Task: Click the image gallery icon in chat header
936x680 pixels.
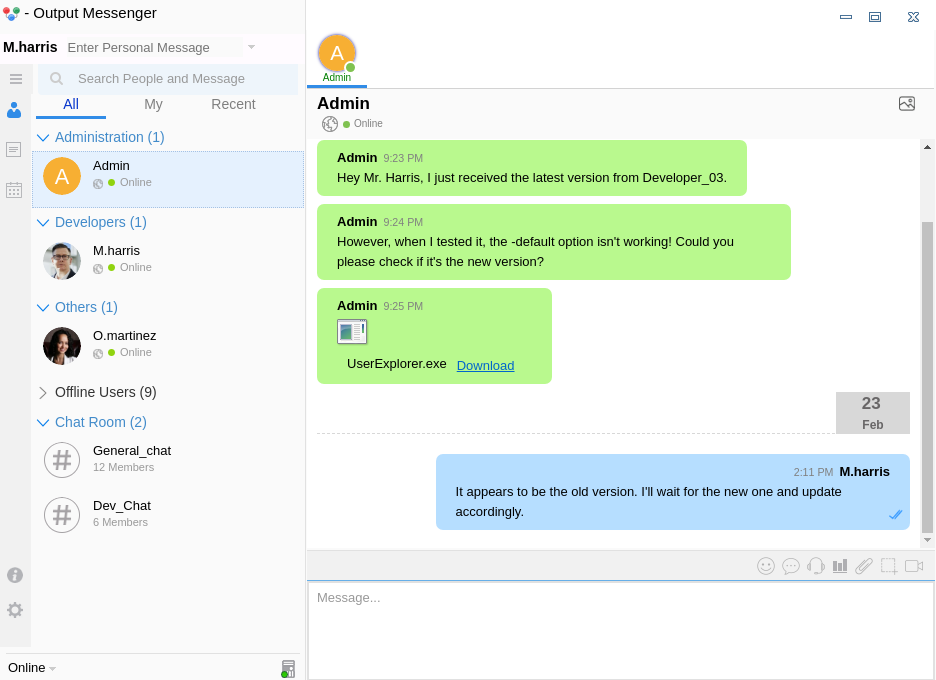Action: [907, 104]
